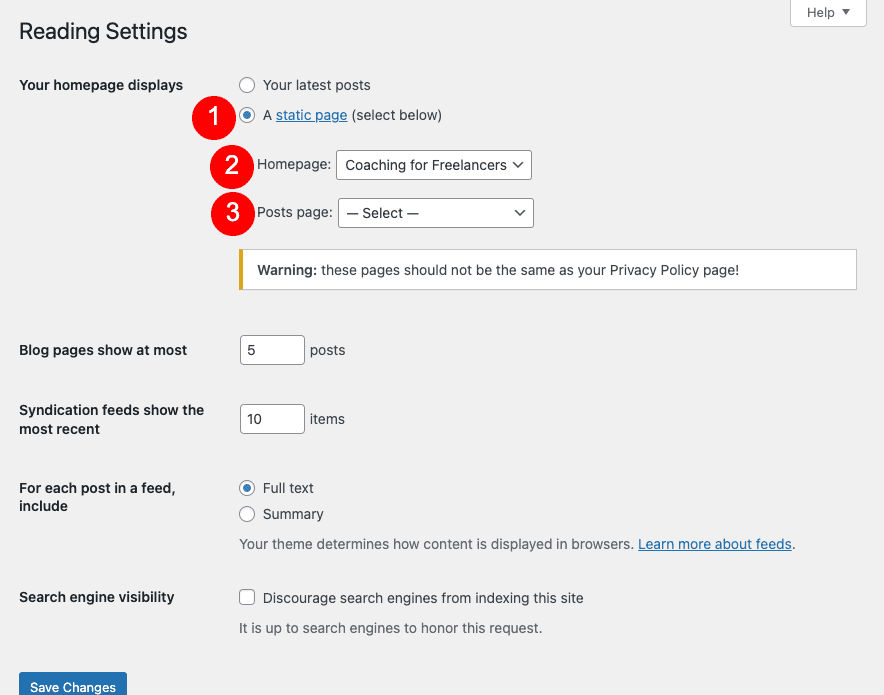The image size is (884, 695).
Task: Select 'A static page' radio option
Action: (247, 115)
